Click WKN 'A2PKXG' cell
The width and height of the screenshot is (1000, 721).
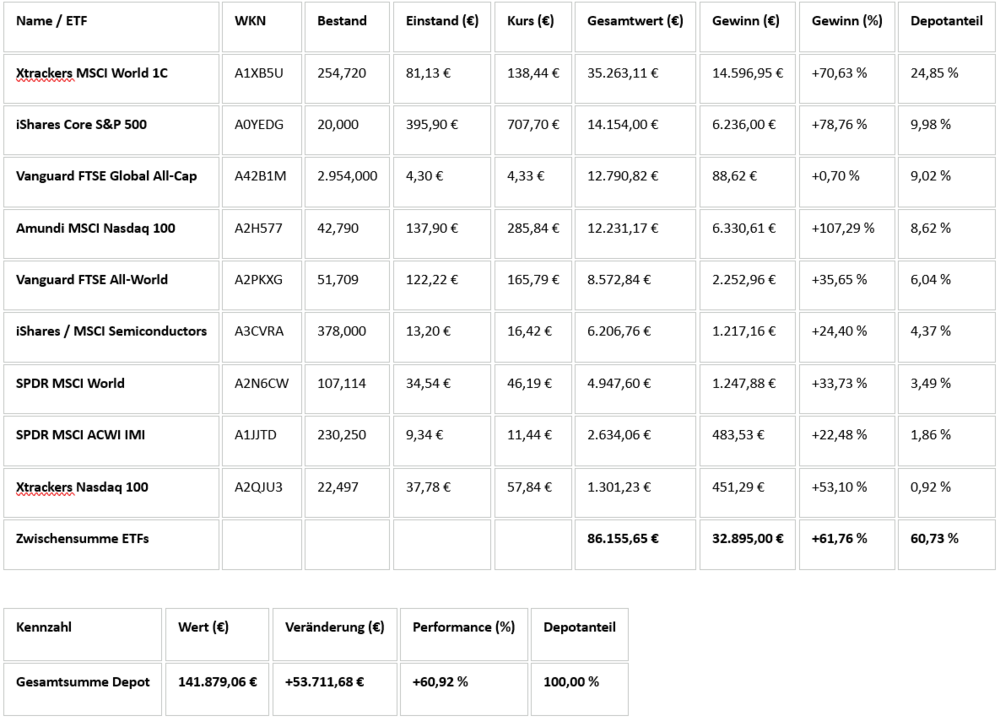(261, 286)
